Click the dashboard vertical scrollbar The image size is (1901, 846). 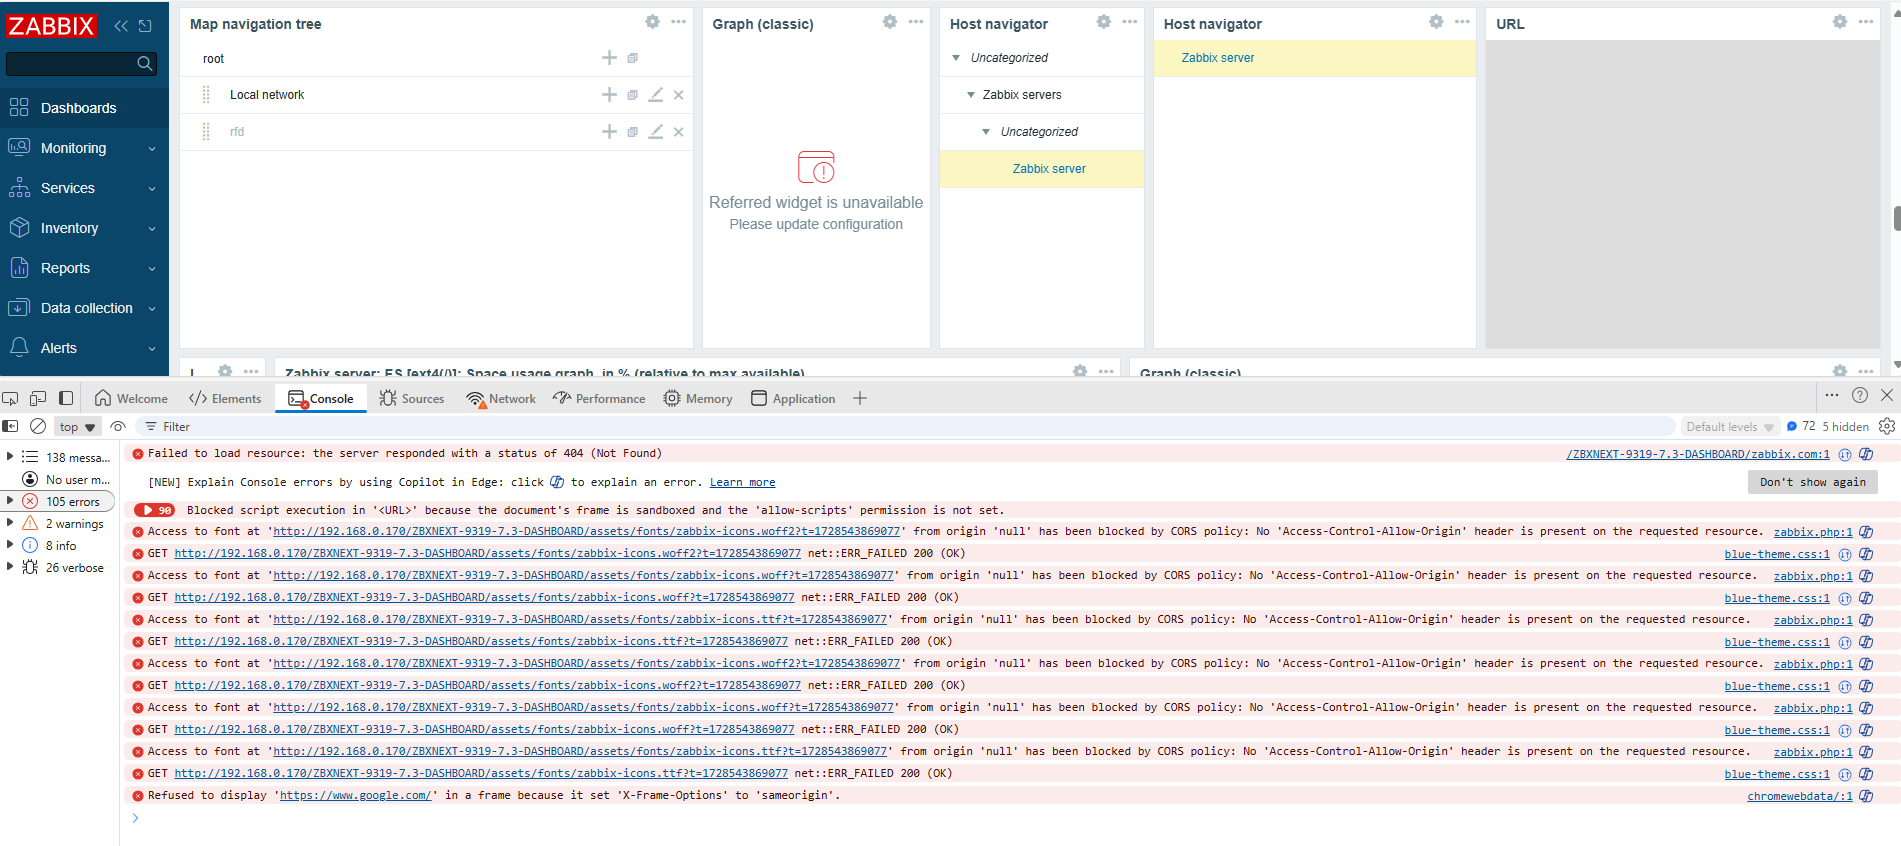click(1896, 218)
